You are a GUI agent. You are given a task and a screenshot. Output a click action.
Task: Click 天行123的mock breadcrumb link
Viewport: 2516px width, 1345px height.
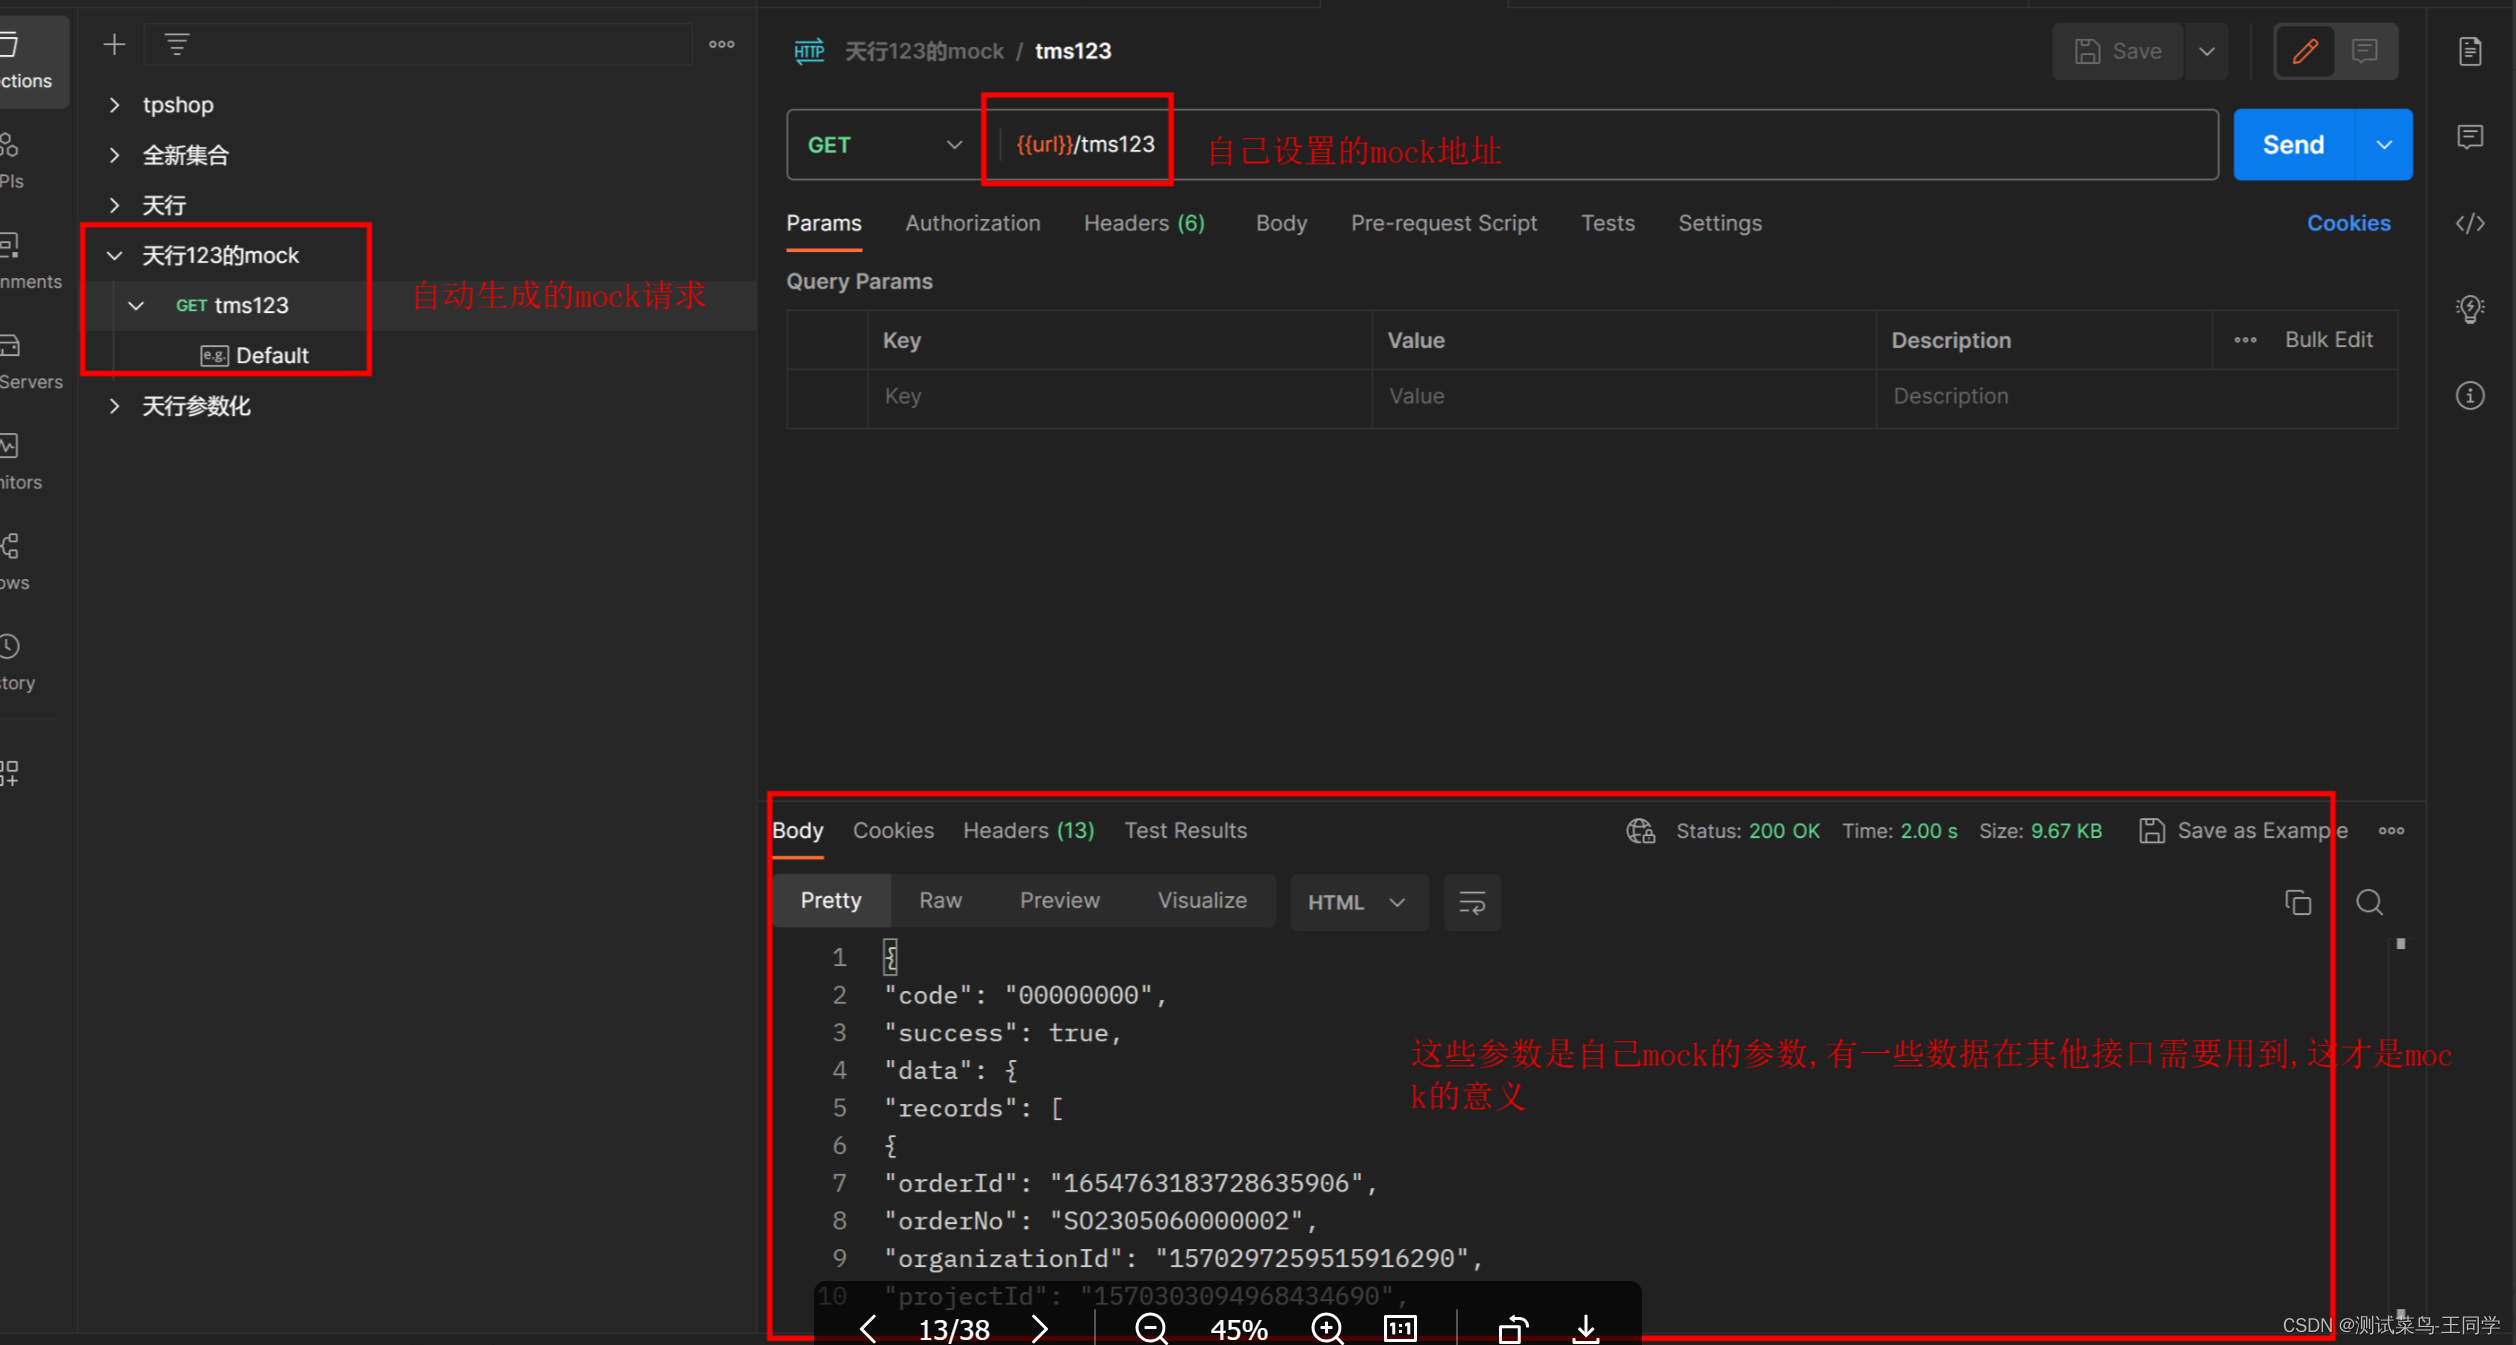tap(923, 51)
